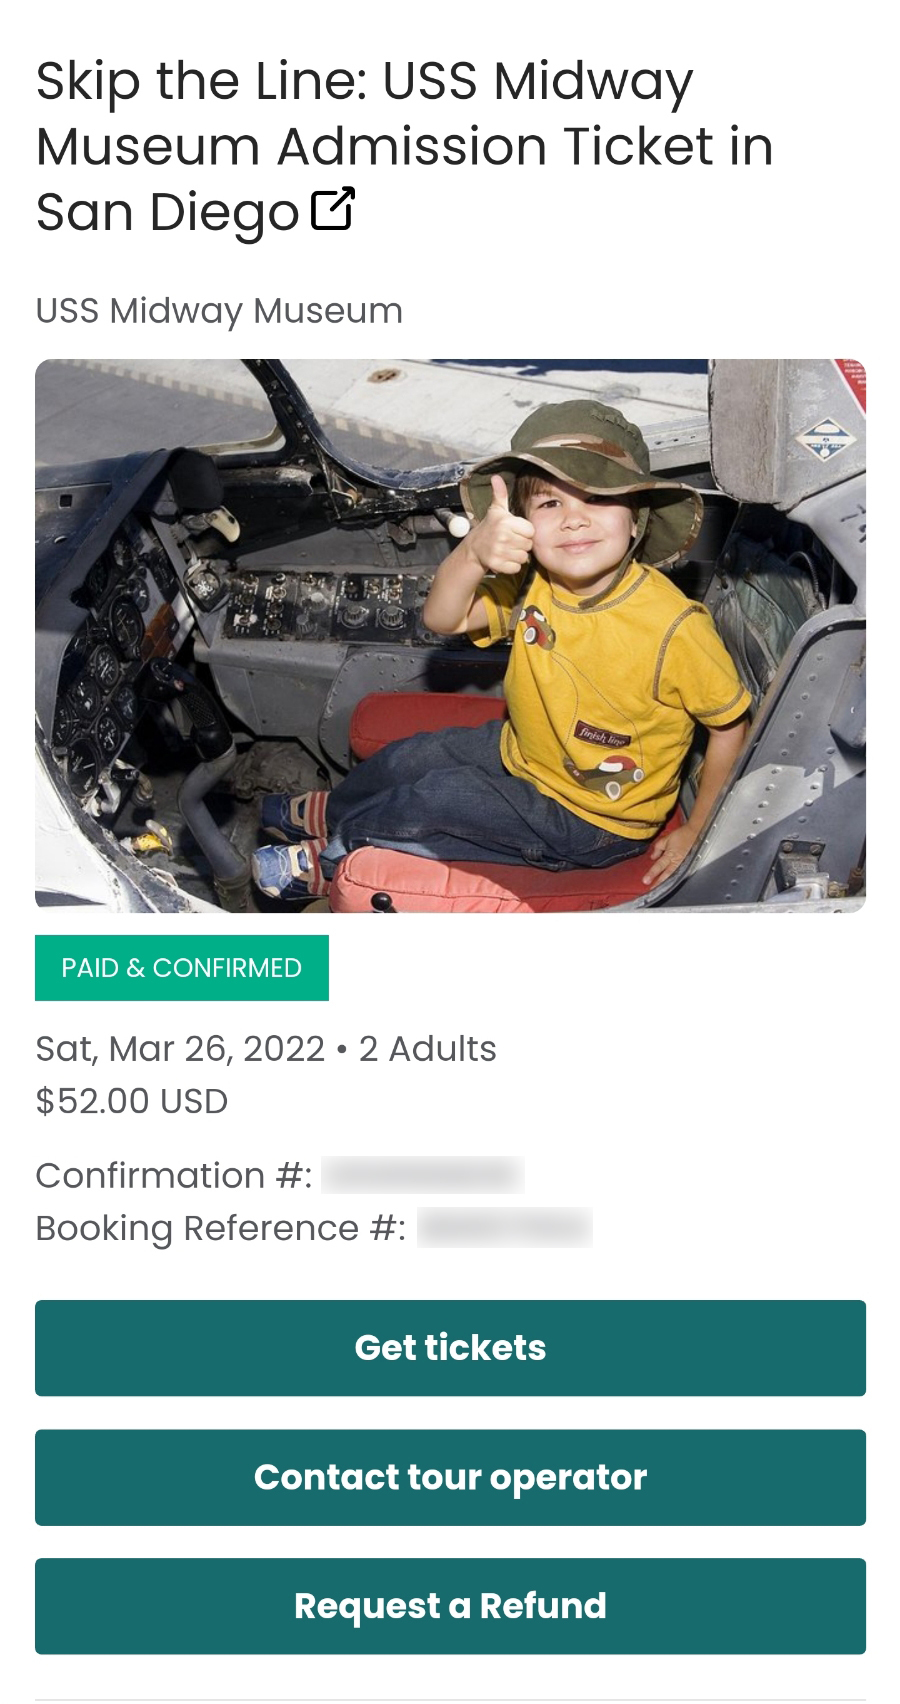Tap the Confirmation # label
The image size is (900, 1704).
(174, 1175)
